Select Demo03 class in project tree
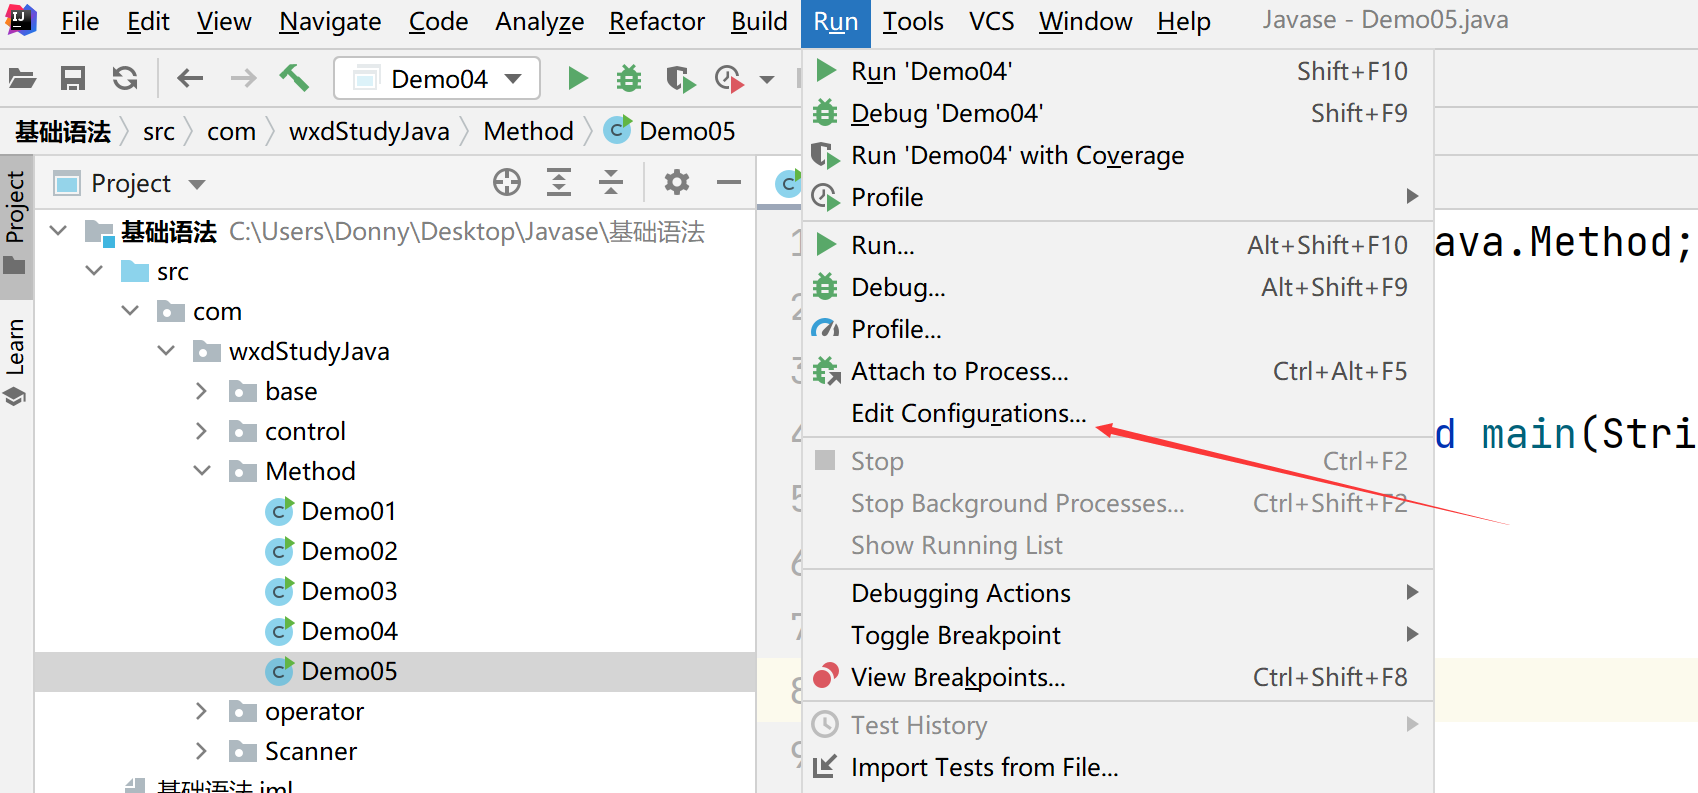Image resolution: width=1698 pixels, height=793 pixels. [x=348, y=591]
